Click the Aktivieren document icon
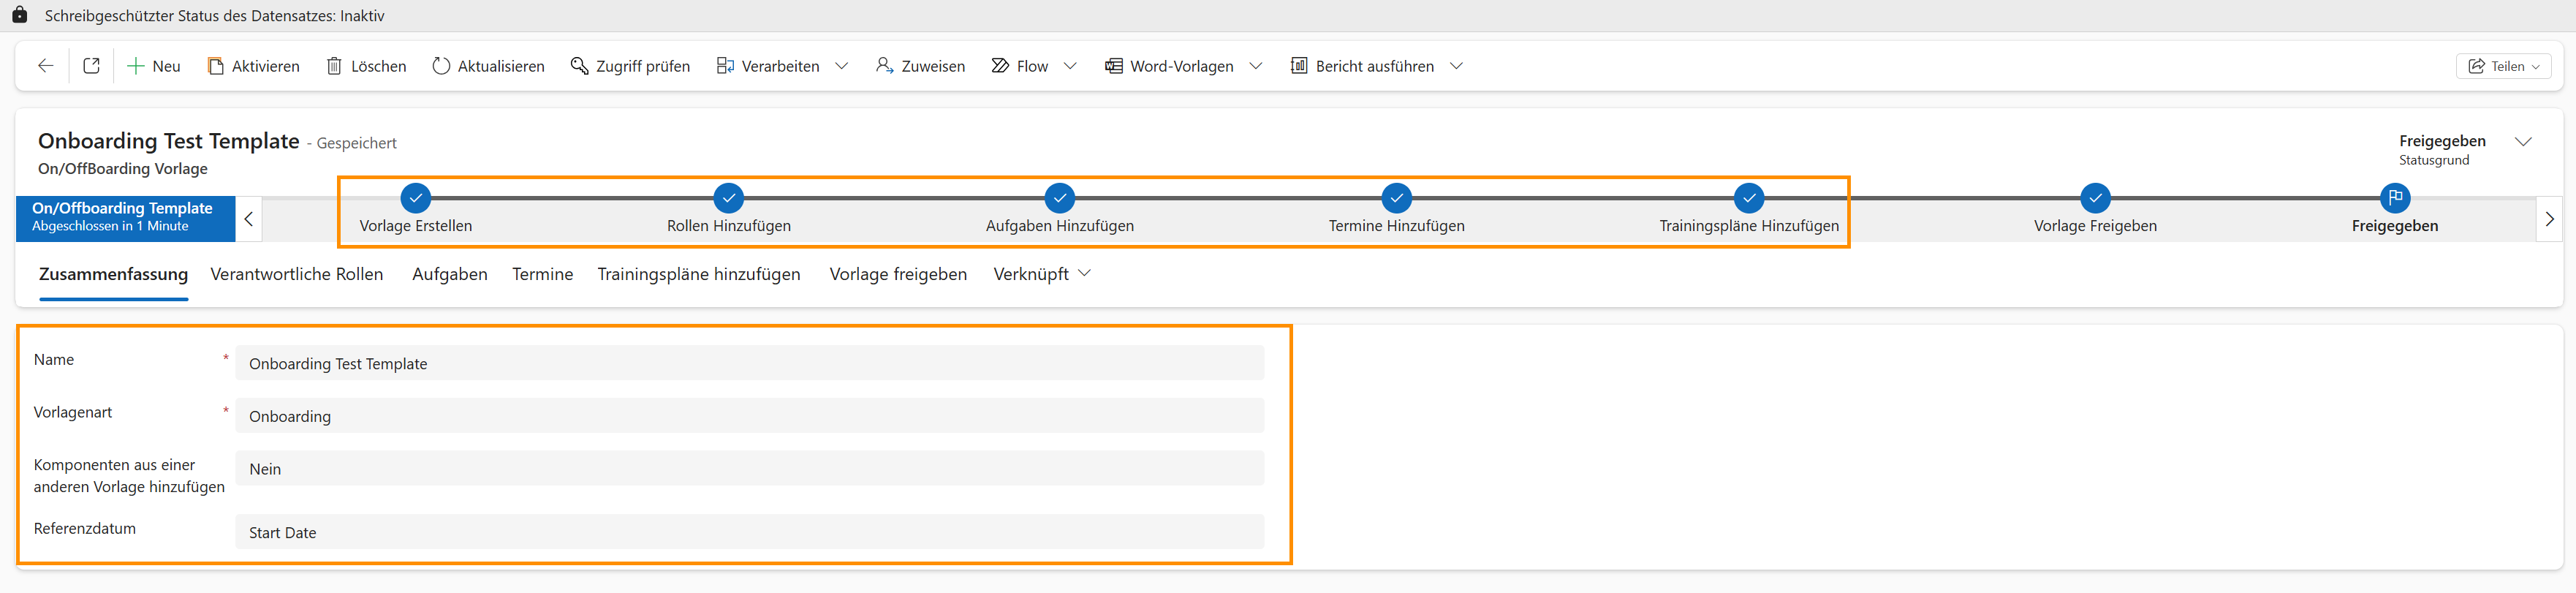Image resolution: width=2576 pixels, height=593 pixels. (215, 66)
